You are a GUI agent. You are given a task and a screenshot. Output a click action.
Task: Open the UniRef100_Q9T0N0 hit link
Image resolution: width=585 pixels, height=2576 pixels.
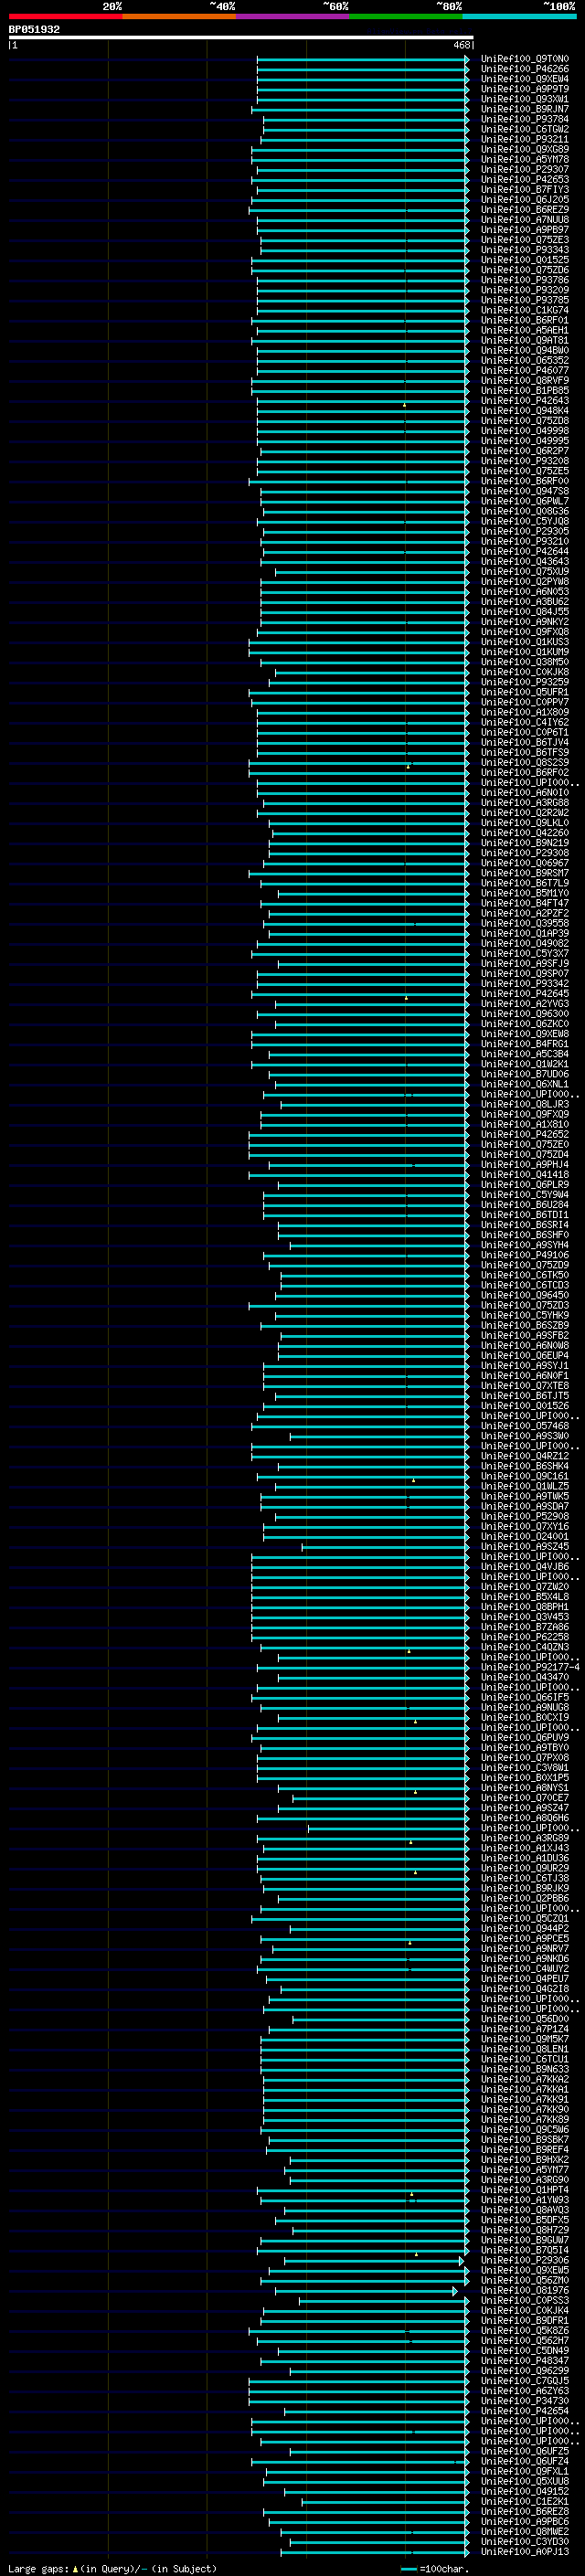coord(524,59)
